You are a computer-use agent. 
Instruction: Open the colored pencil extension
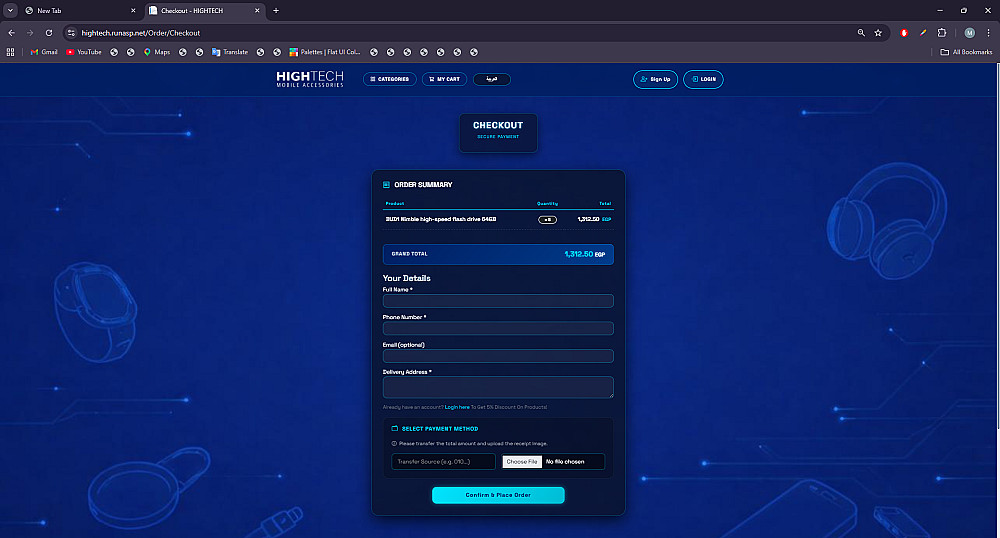(923, 33)
